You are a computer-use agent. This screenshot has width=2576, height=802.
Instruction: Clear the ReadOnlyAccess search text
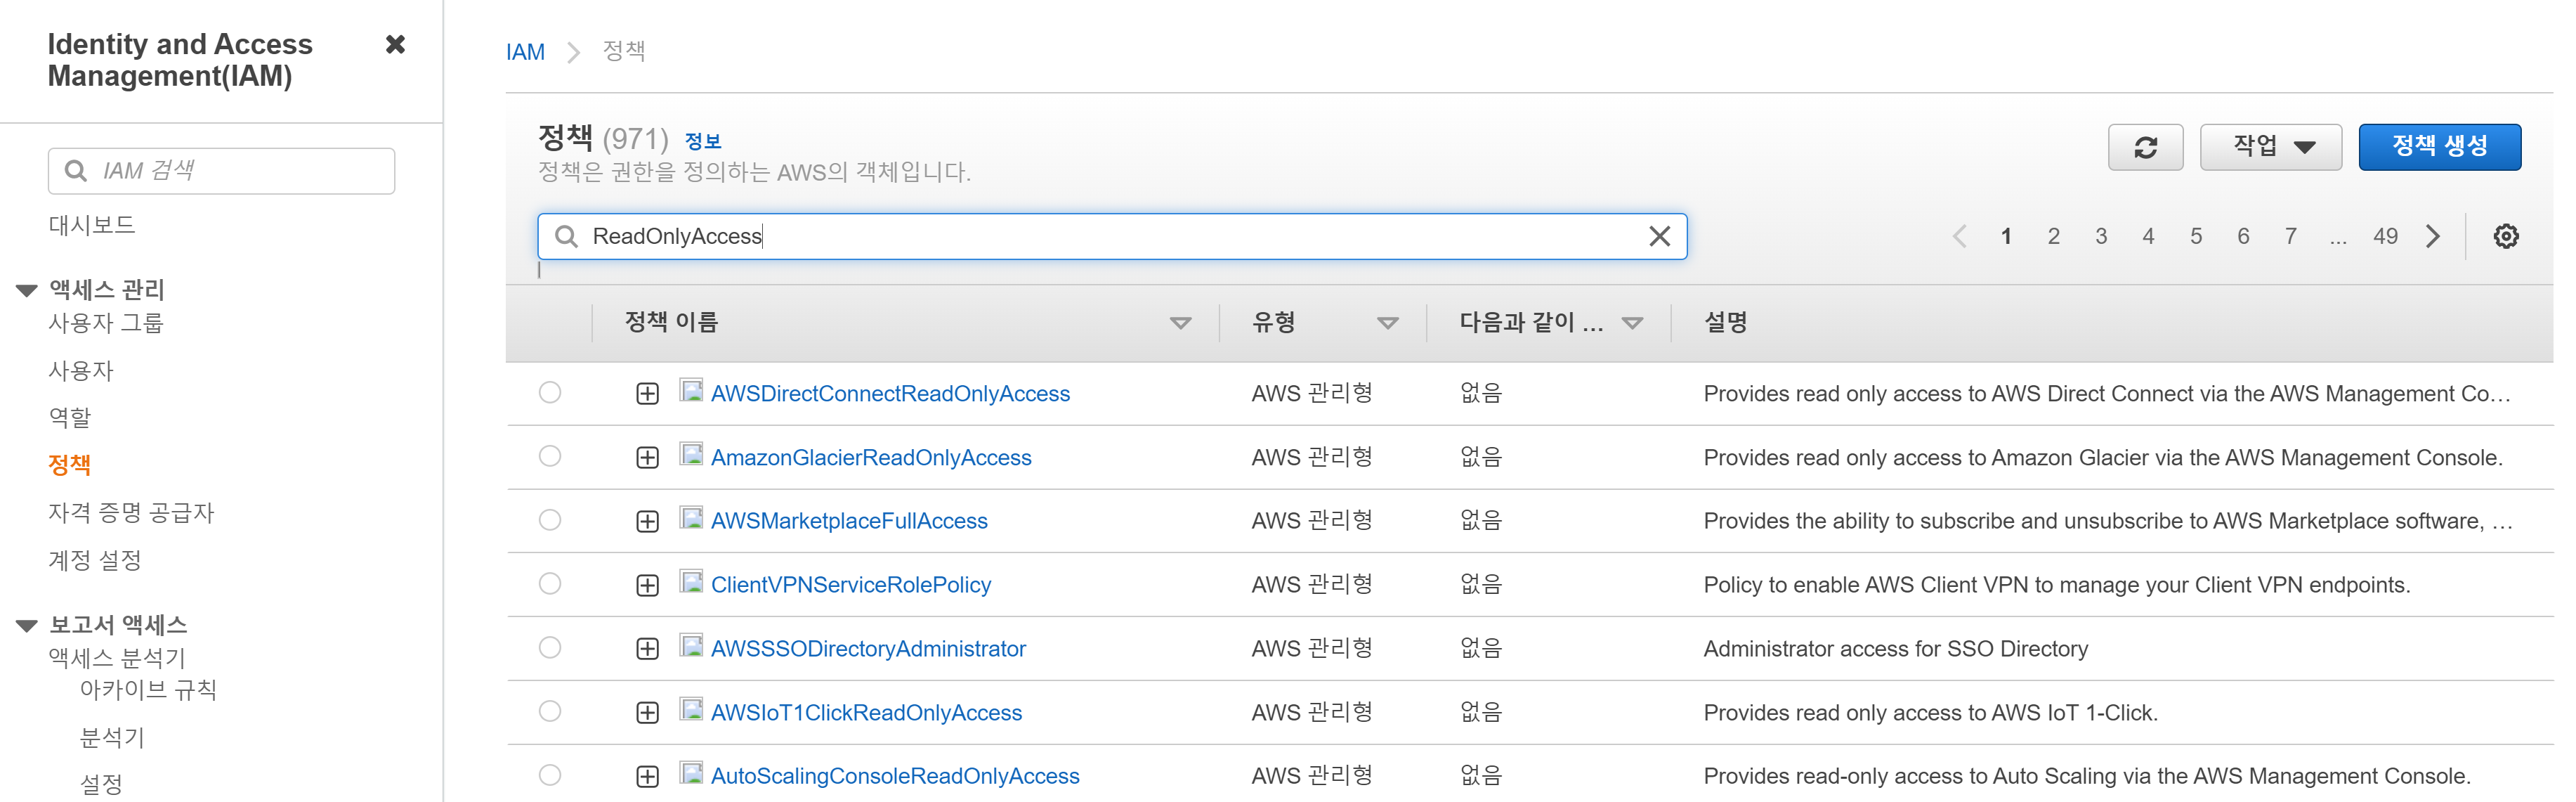pos(1659,236)
